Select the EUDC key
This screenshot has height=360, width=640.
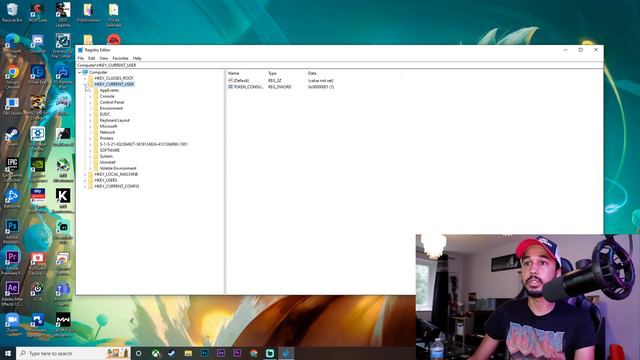coord(105,114)
